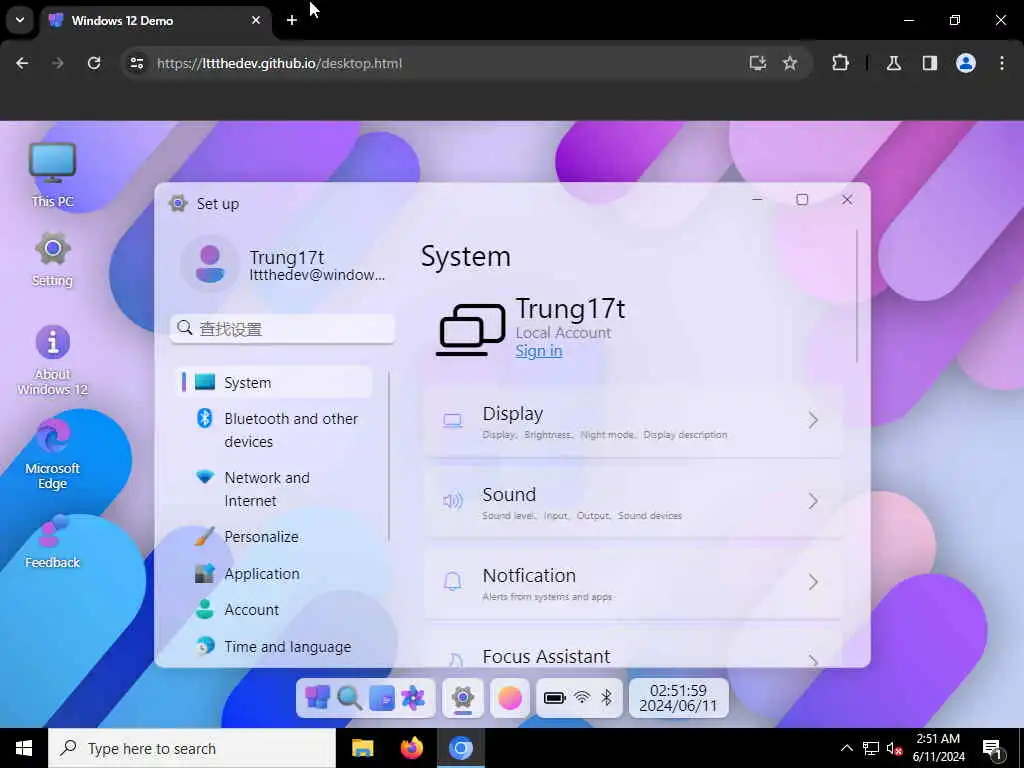Click the settings gear icon in the dock
Screen dimensions: 1024x768
[463, 698]
